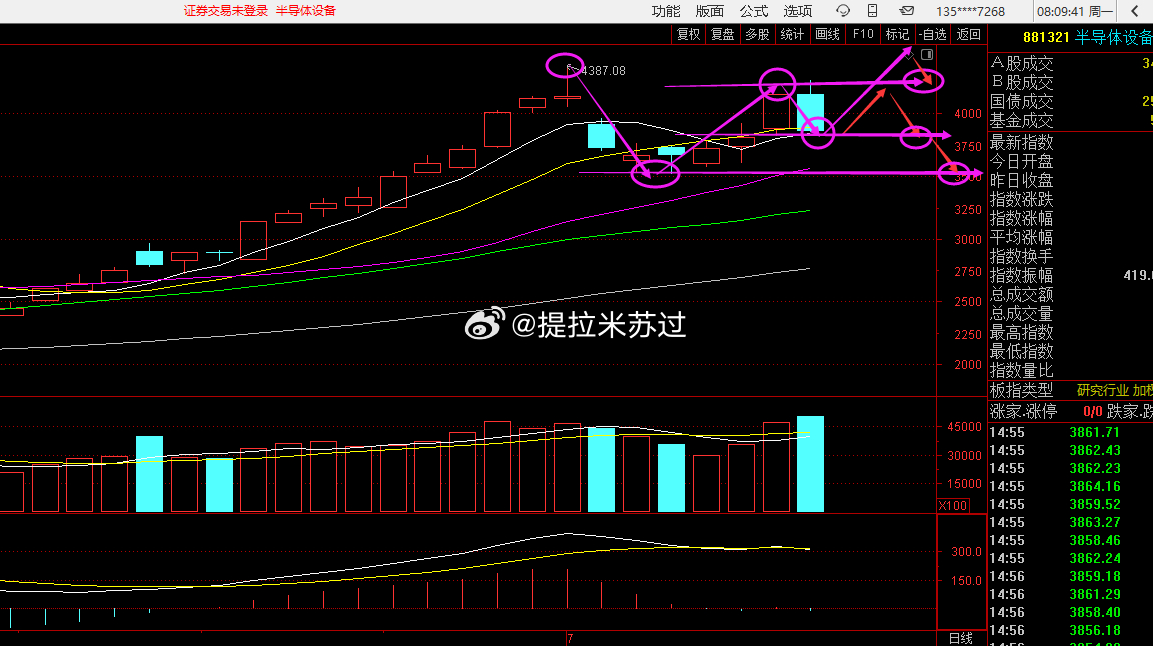Click the 多股 toolbar button
The width and height of the screenshot is (1153, 646).
click(x=757, y=35)
